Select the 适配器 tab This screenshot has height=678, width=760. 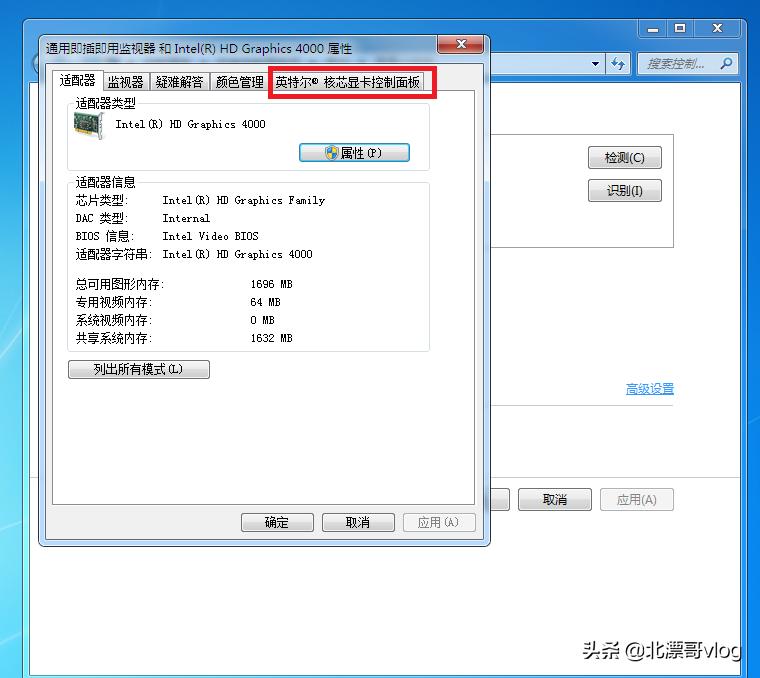[78, 80]
